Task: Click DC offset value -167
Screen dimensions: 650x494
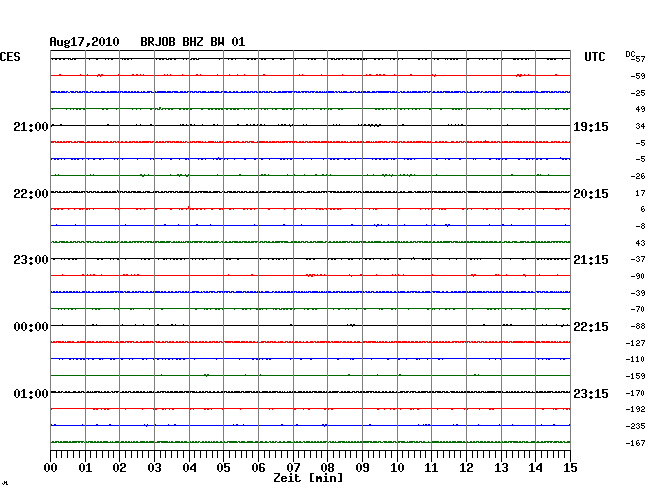Action: click(635, 443)
